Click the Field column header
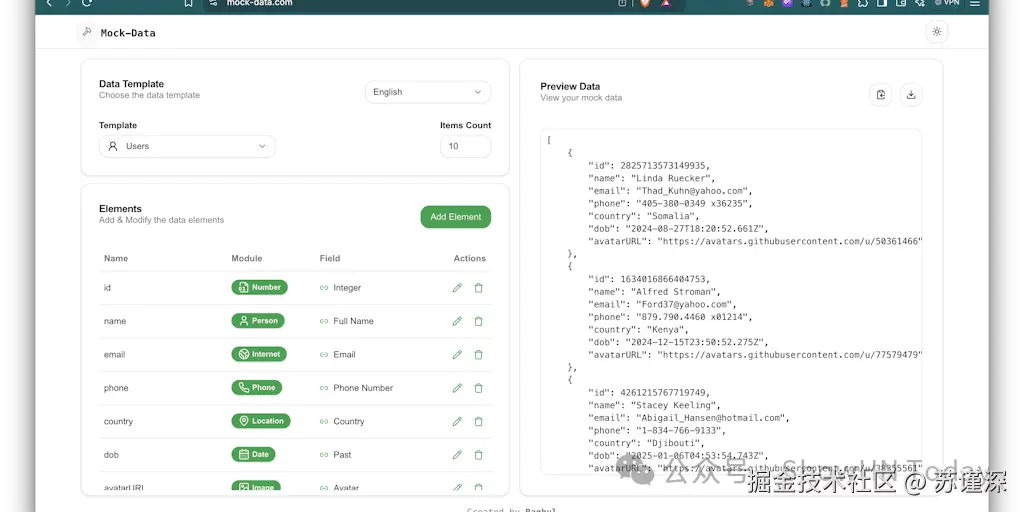Image resolution: width=1024 pixels, height=512 pixels. (330, 259)
